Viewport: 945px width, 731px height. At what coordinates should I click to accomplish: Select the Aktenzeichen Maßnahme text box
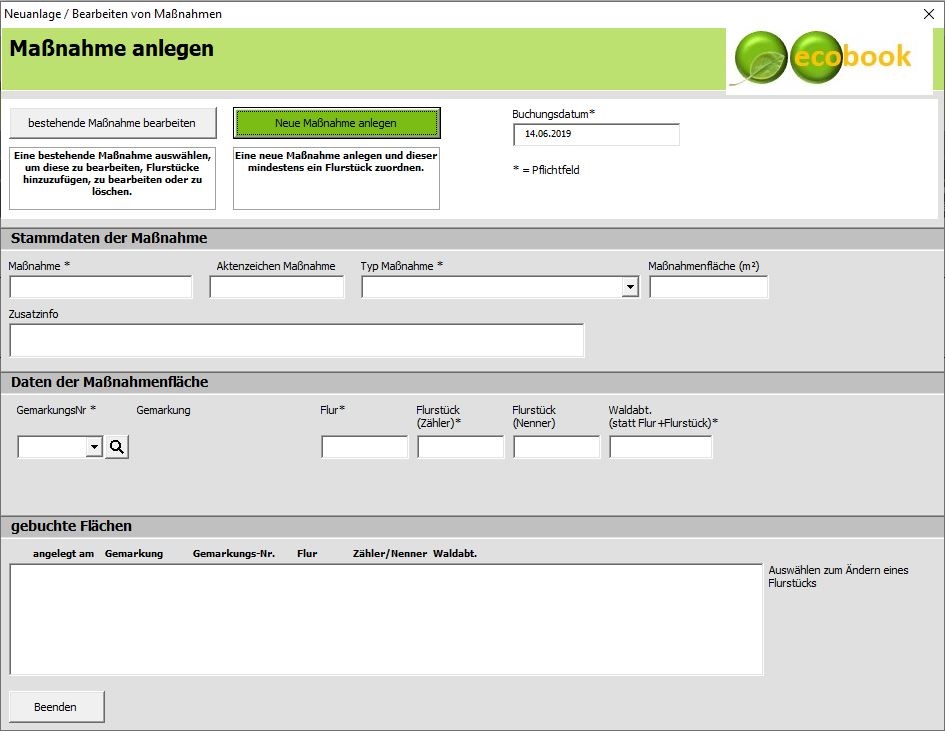click(277, 288)
